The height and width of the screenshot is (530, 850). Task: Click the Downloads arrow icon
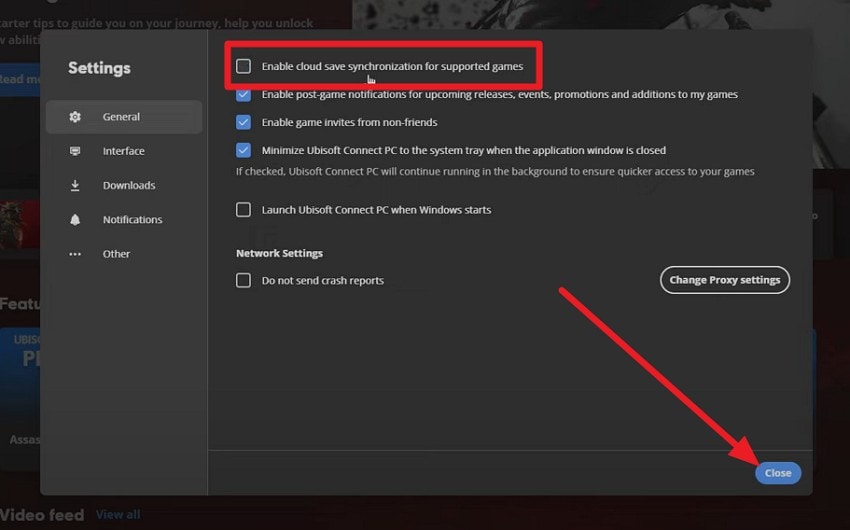75,185
